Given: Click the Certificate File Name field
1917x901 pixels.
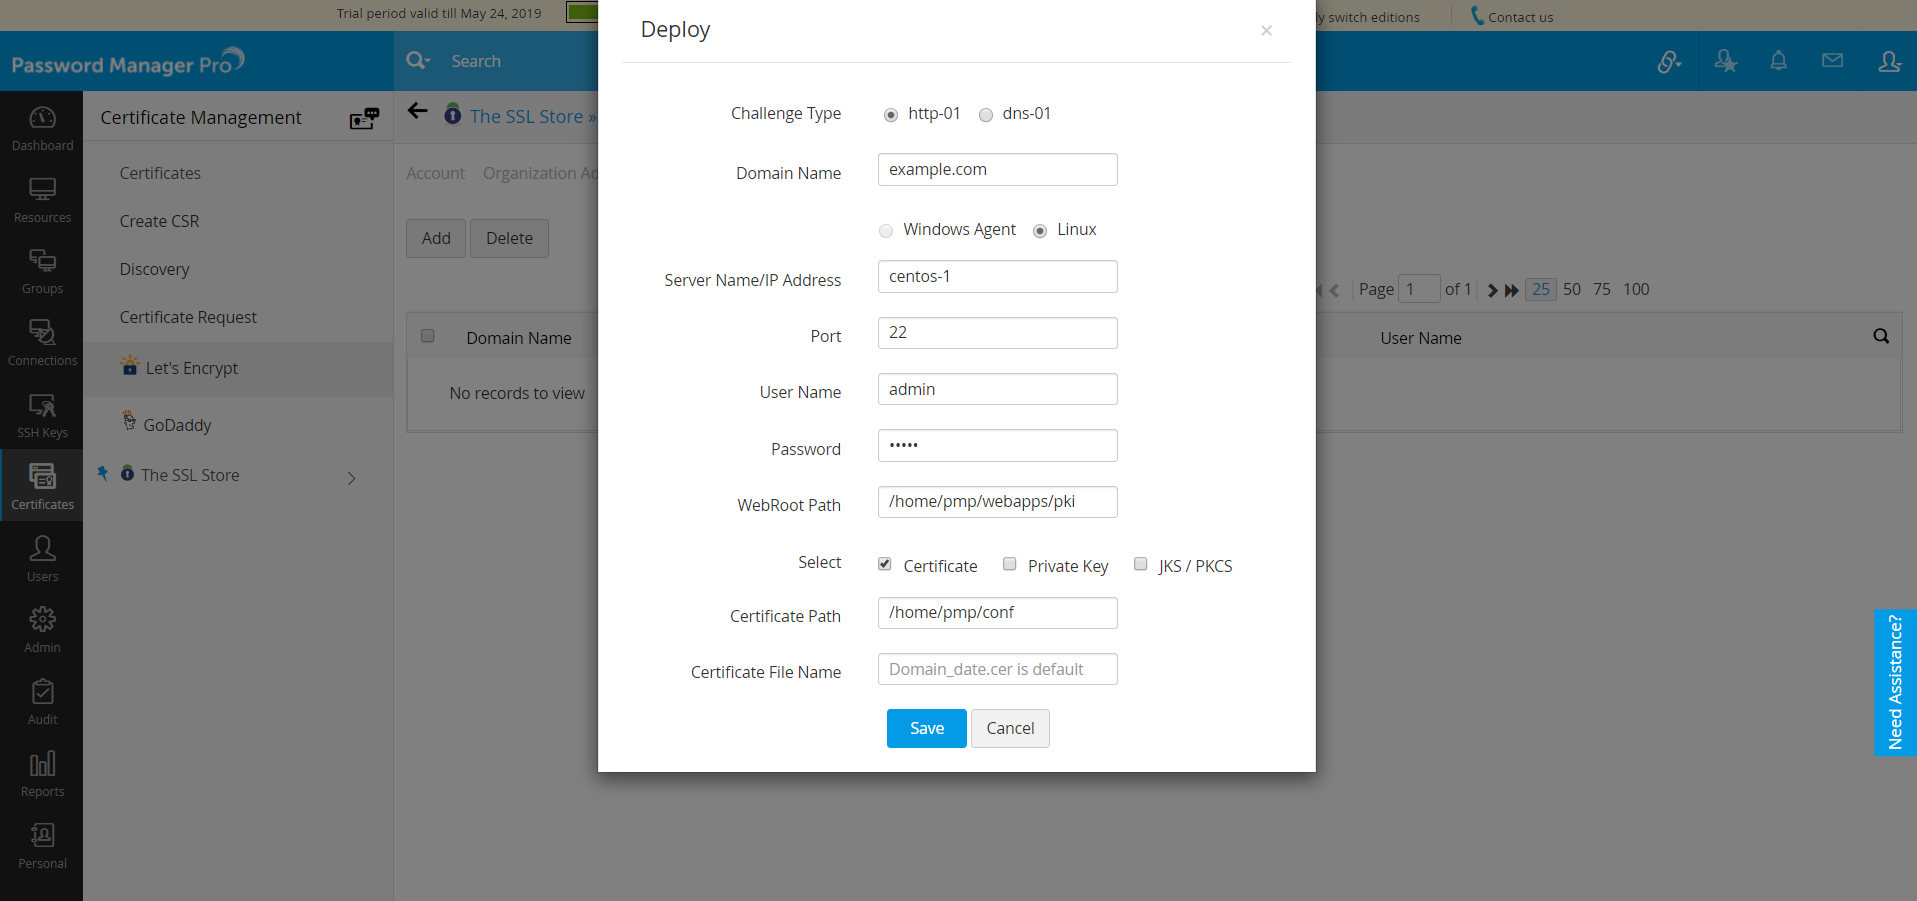Looking at the screenshot, I should (997, 669).
